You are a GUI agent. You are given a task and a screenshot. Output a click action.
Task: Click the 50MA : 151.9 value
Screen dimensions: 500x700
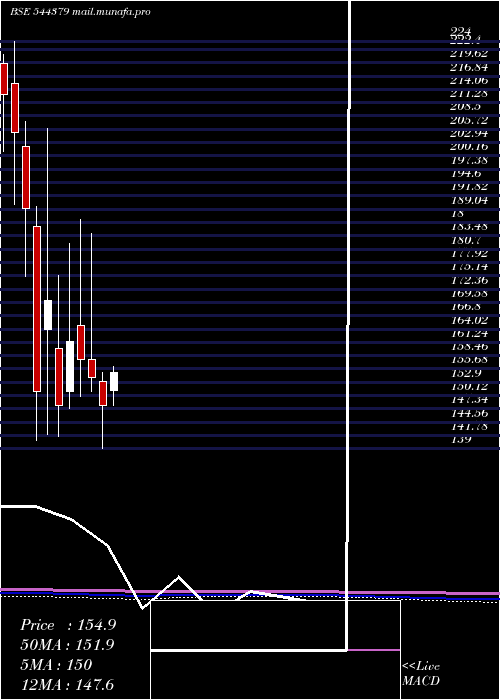pyautogui.click(x=67, y=645)
